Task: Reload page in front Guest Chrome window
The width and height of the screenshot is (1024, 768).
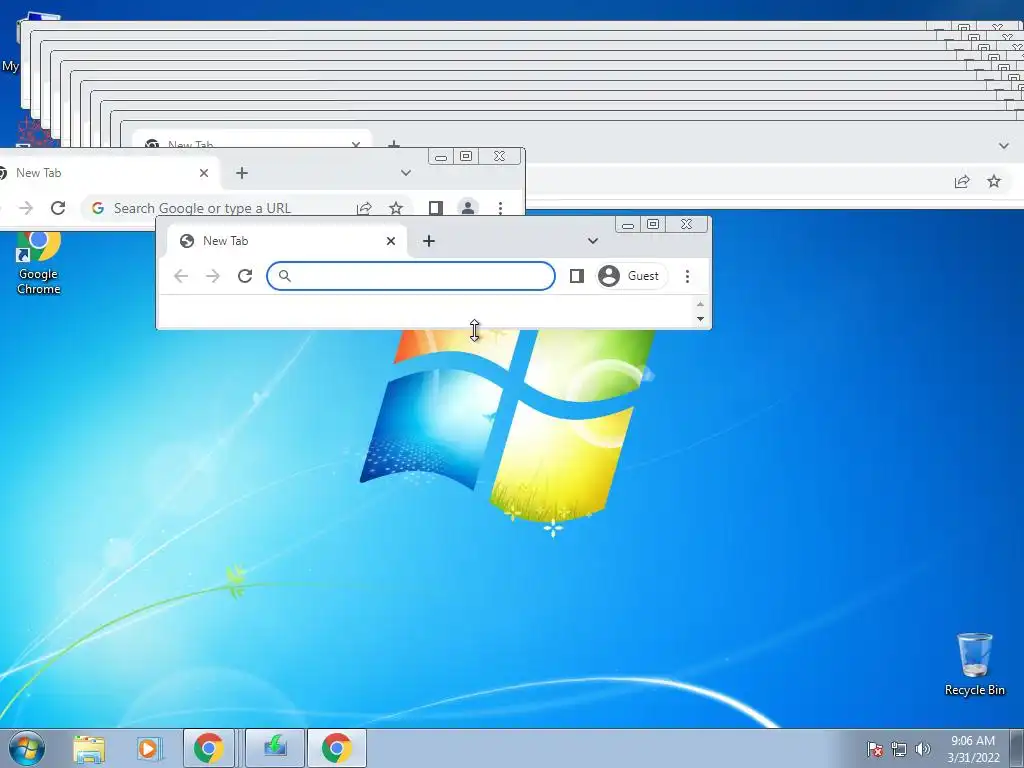Action: pyautogui.click(x=245, y=276)
